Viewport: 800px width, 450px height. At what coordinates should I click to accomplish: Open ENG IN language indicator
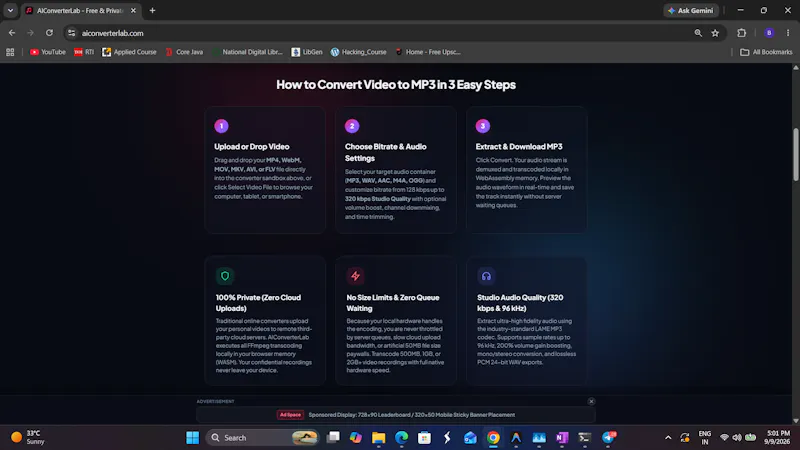(x=705, y=438)
